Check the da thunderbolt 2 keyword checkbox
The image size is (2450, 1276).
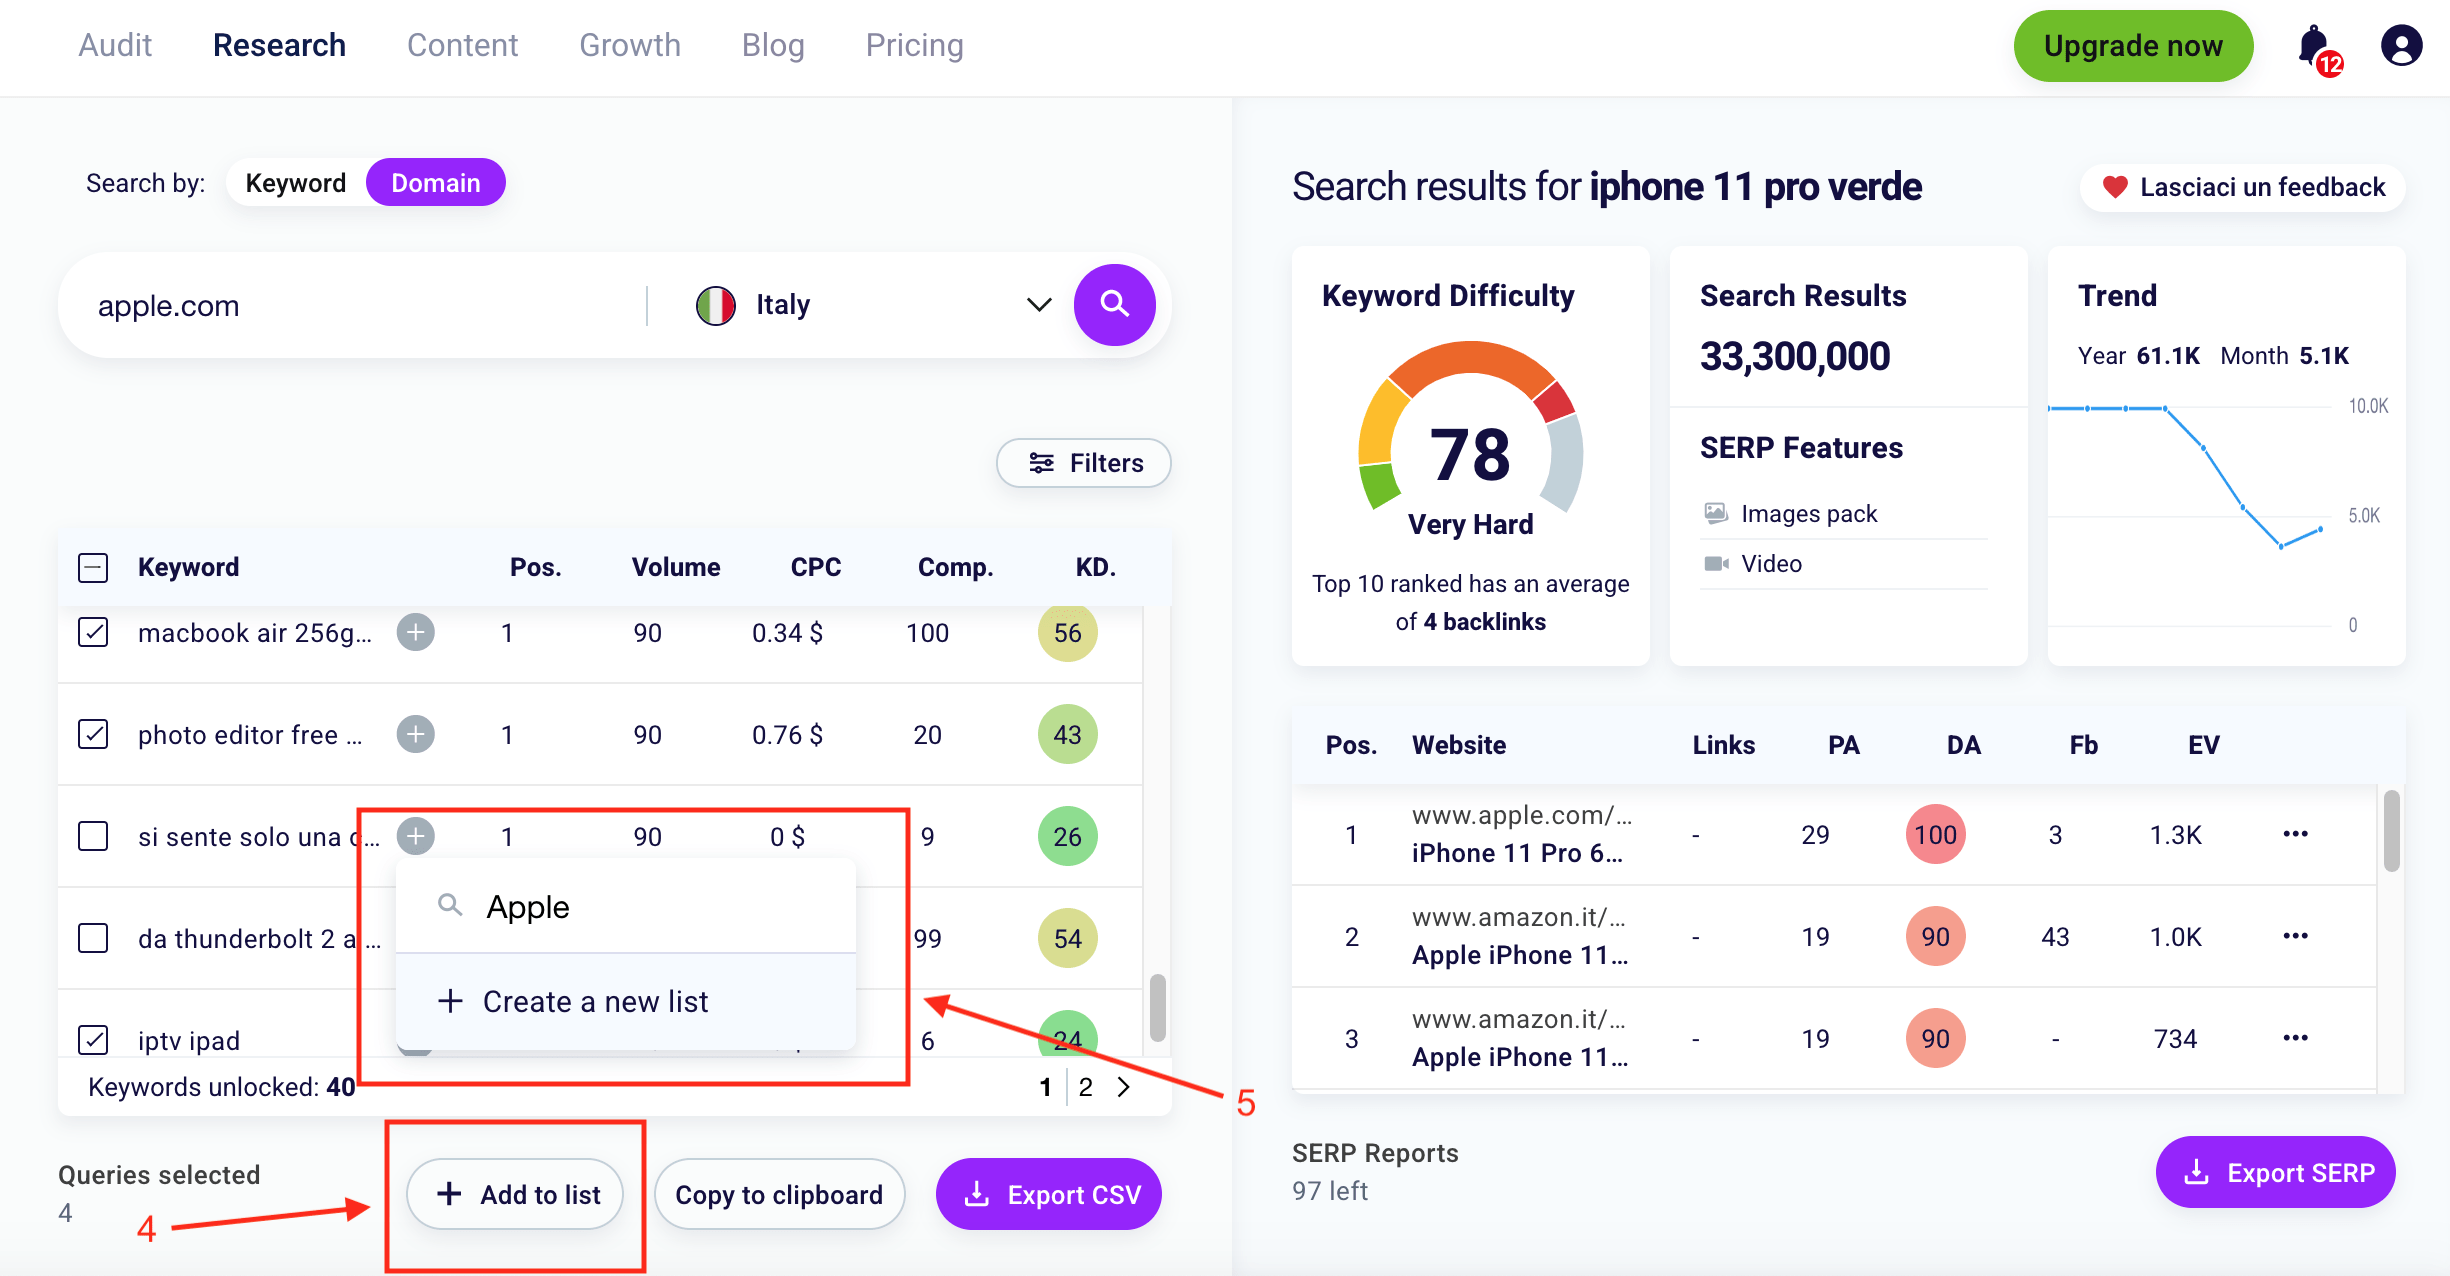pyautogui.click(x=93, y=938)
